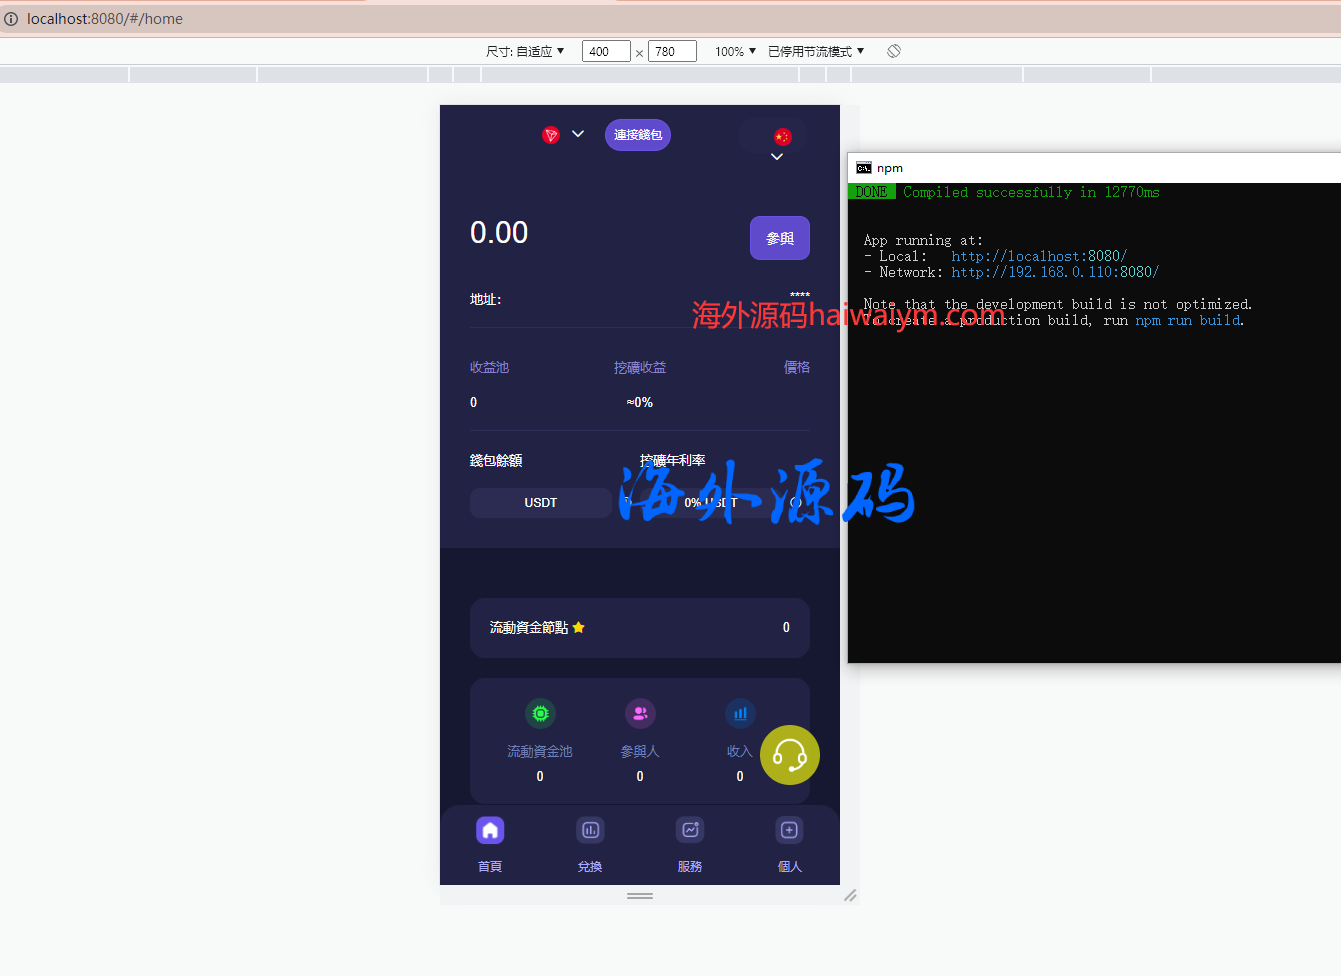The width and height of the screenshot is (1341, 976).
Task: Click the 個人 plus icon in bottom navigation
Action: click(789, 830)
